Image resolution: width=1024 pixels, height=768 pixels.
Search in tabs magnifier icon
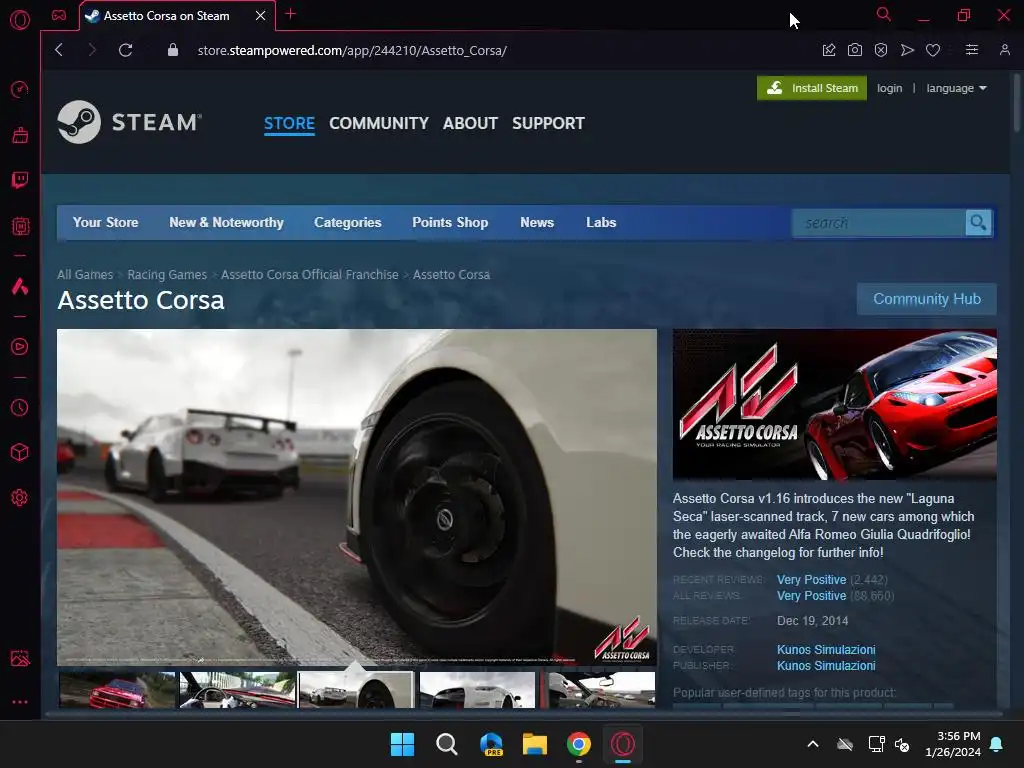coord(884,14)
